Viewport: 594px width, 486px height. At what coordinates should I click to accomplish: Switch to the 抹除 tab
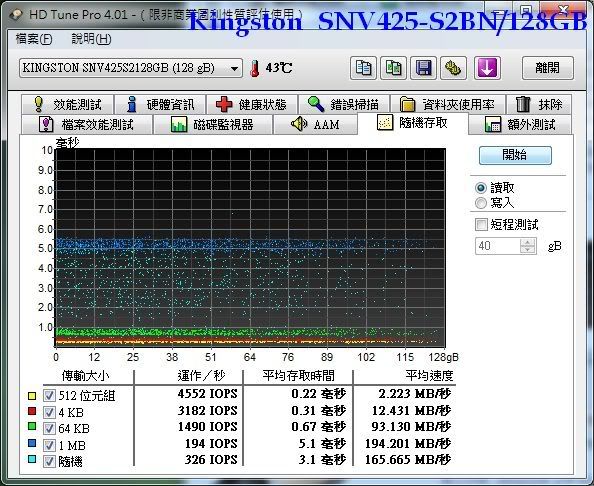pyautogui.click(x=539, y=104)
